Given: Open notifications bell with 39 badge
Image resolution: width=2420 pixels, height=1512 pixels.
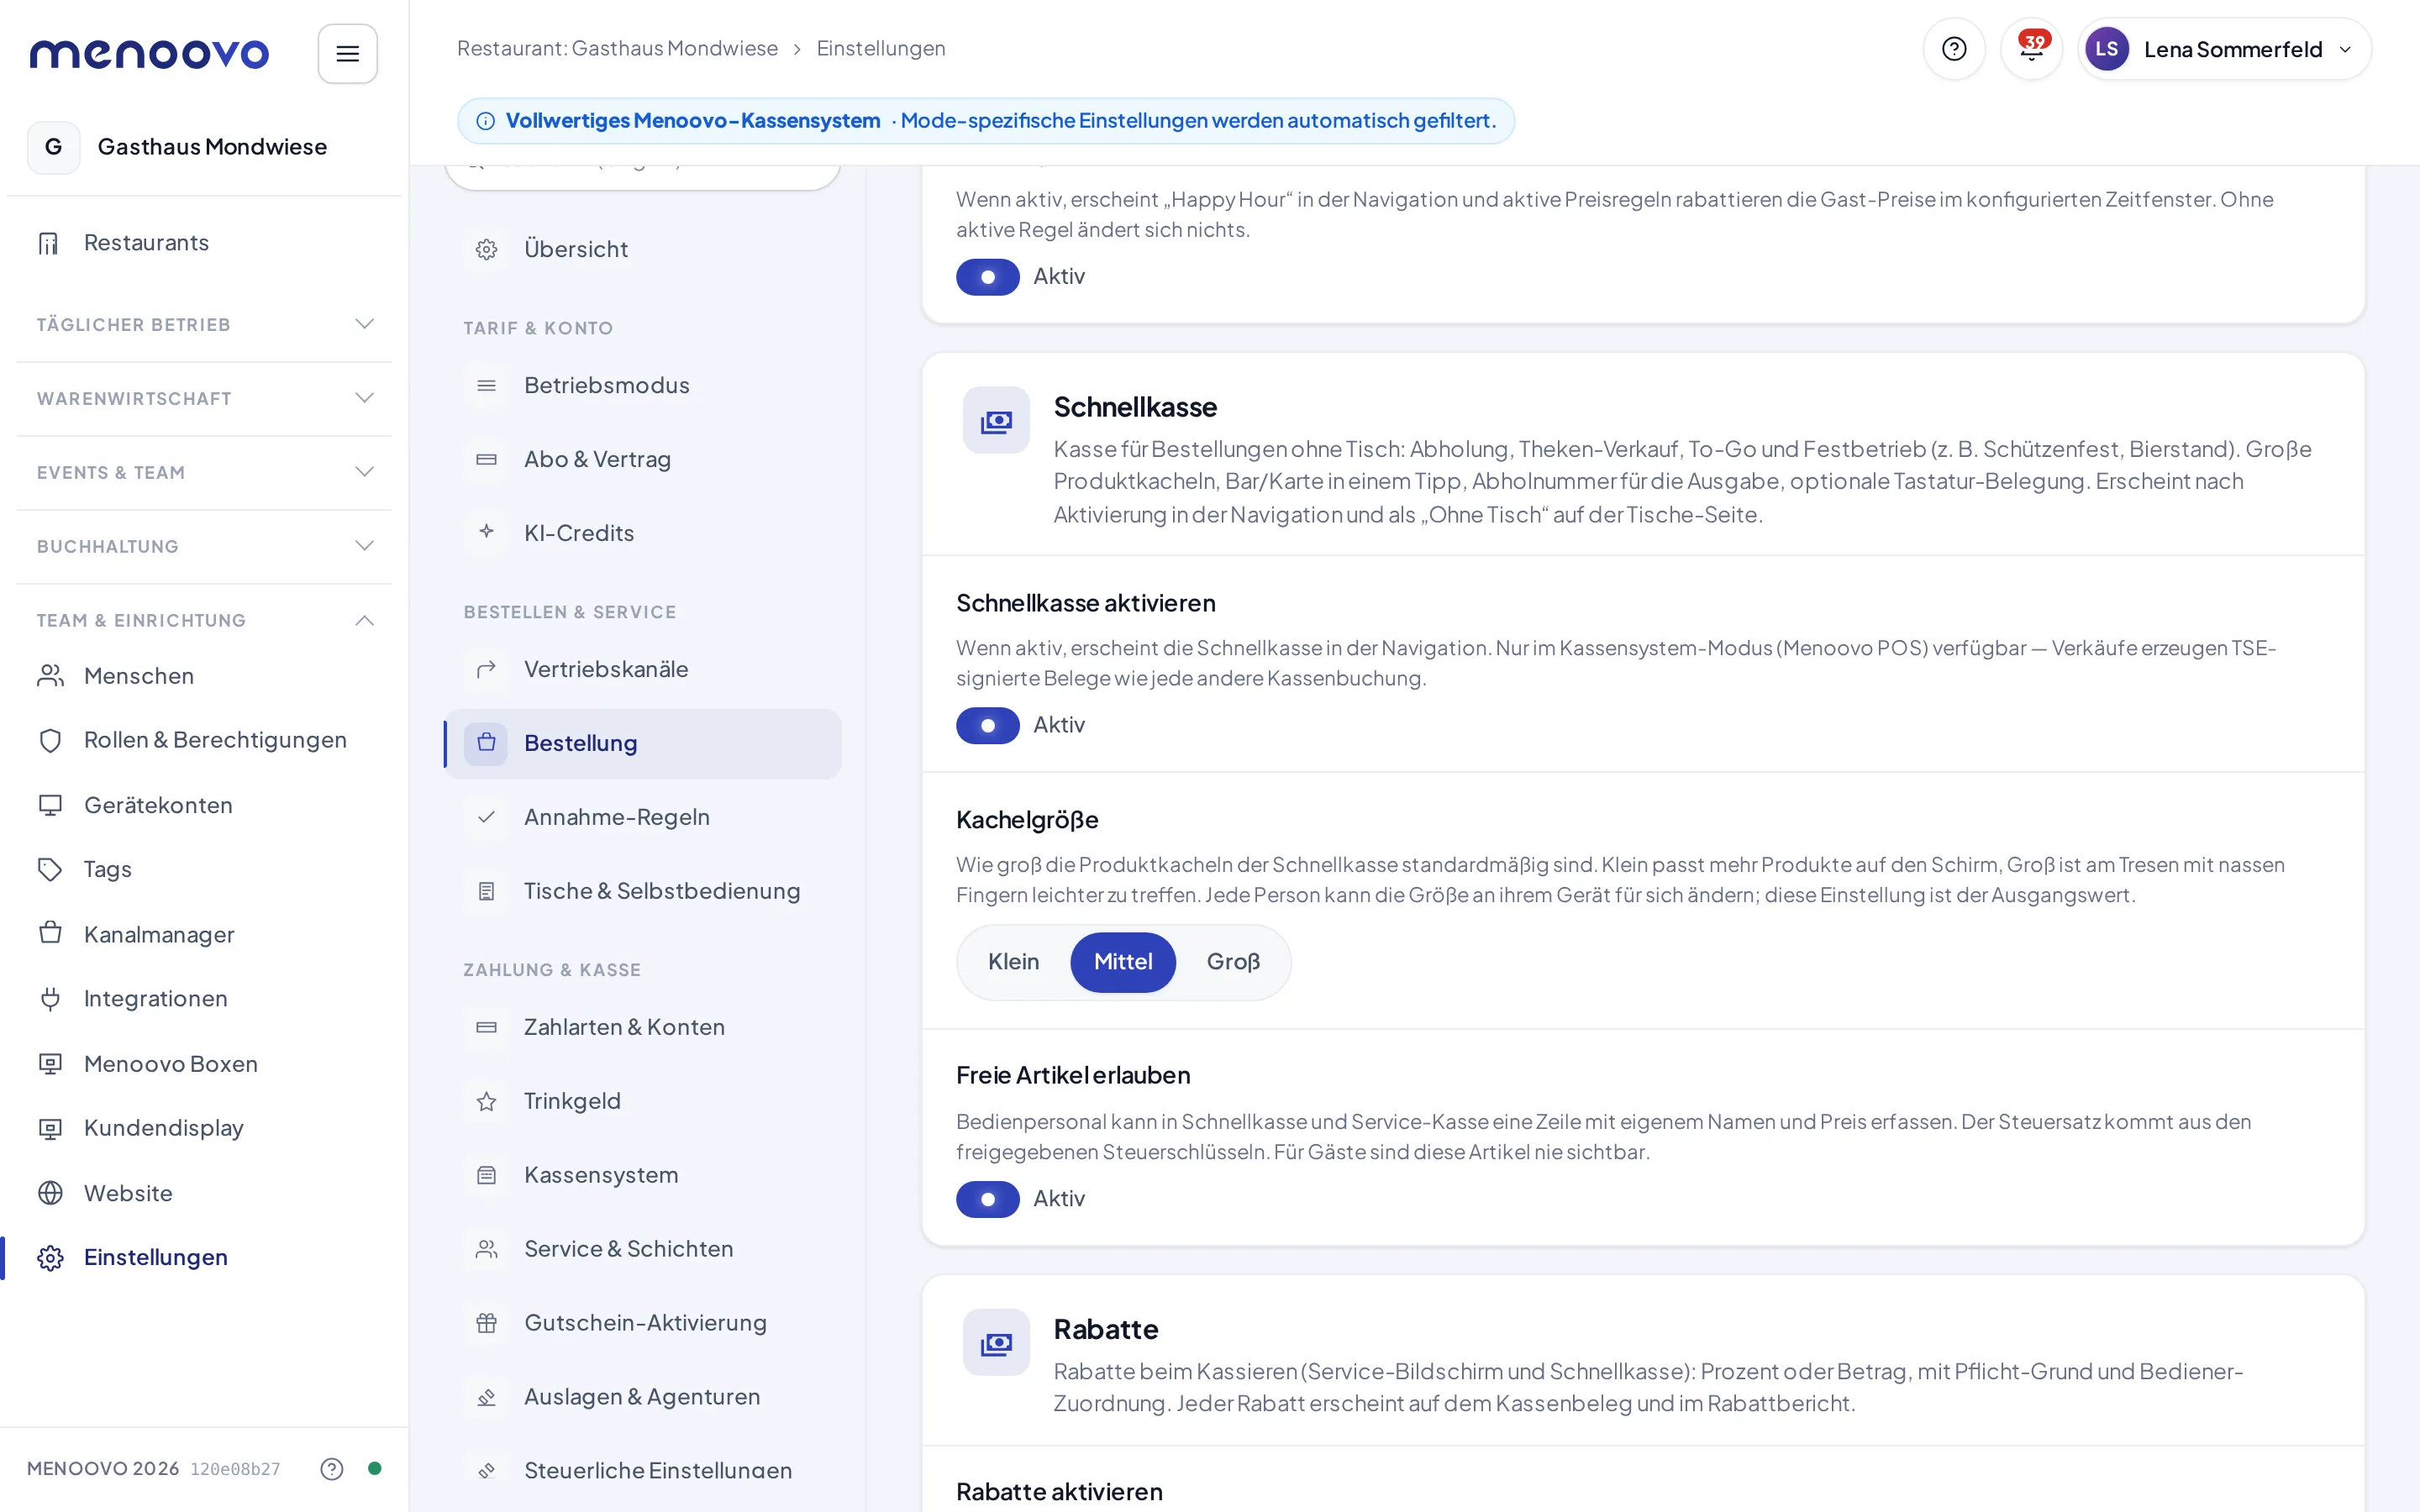Looking at the screenshot, I should pyautogui.click(x=2031, y=49).
